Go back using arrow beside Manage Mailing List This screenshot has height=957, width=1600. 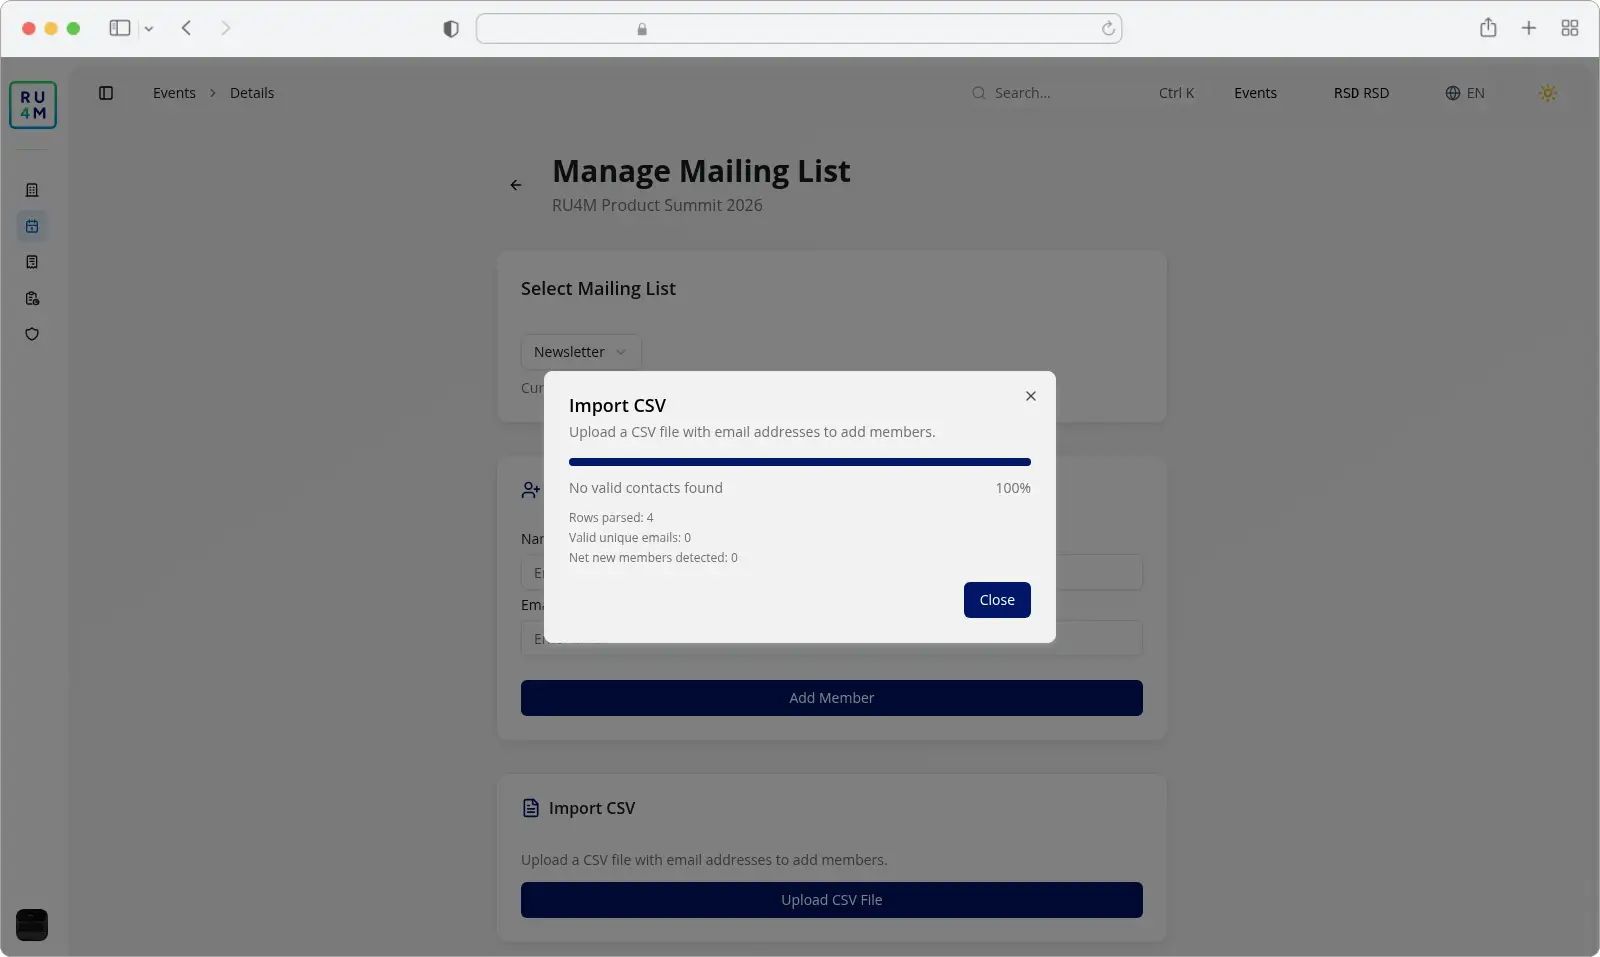pos(516,185)
